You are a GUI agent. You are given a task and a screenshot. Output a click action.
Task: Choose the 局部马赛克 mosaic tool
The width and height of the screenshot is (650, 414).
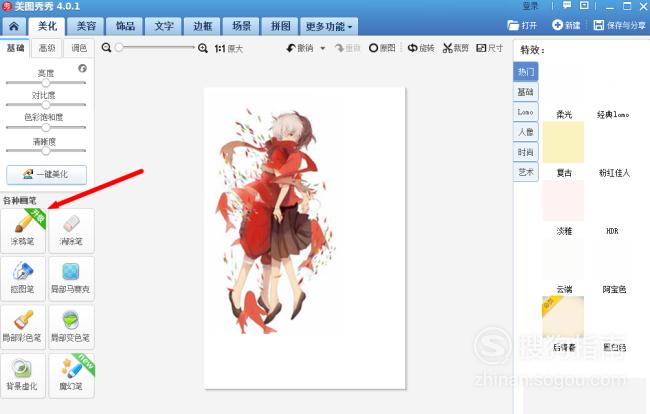[x=71, y=278]
